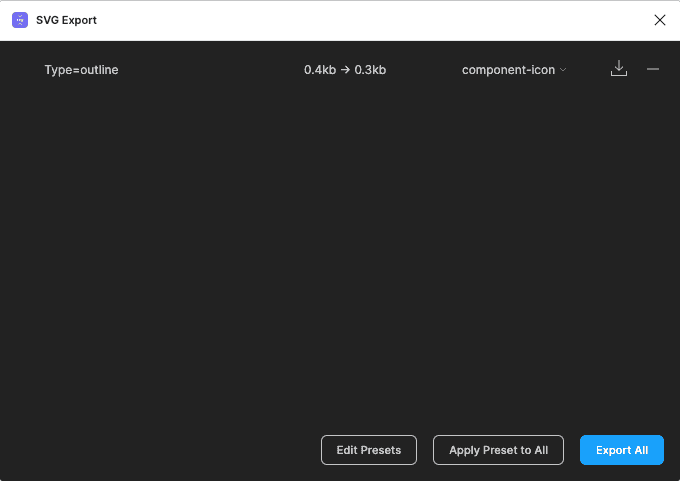Click the Export All button
Viewport: 680px width, 481px height.
621,450
